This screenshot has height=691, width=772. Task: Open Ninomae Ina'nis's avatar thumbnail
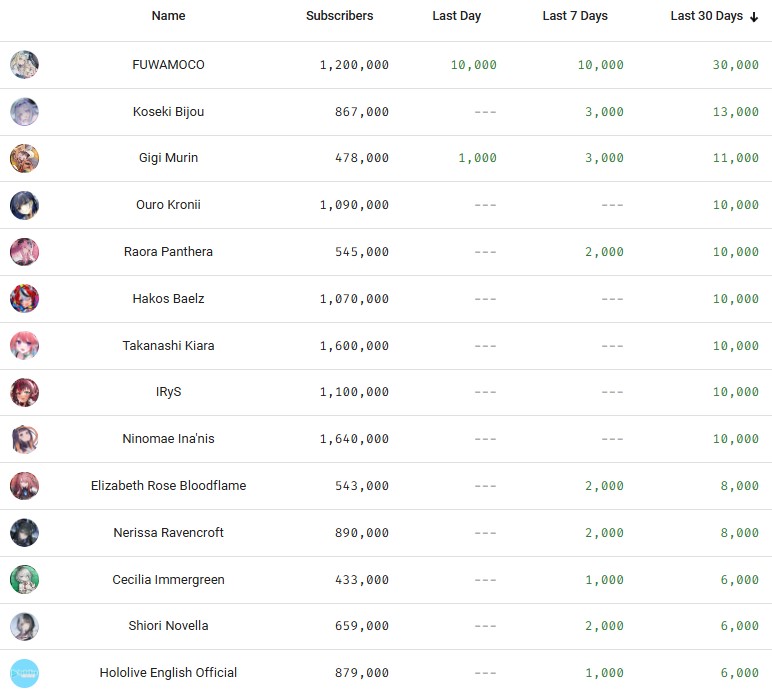24,439
